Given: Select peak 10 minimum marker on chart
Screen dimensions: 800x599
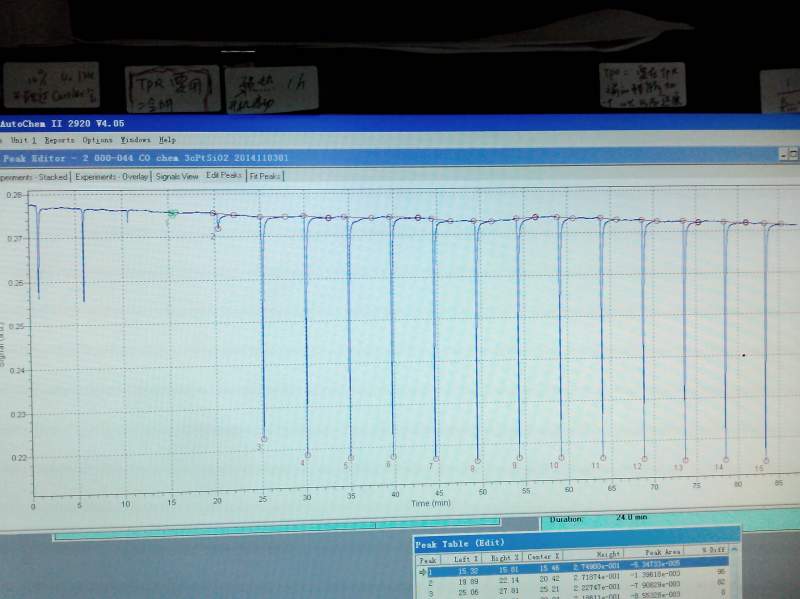Looking at the screenshot, I should 561,458.
